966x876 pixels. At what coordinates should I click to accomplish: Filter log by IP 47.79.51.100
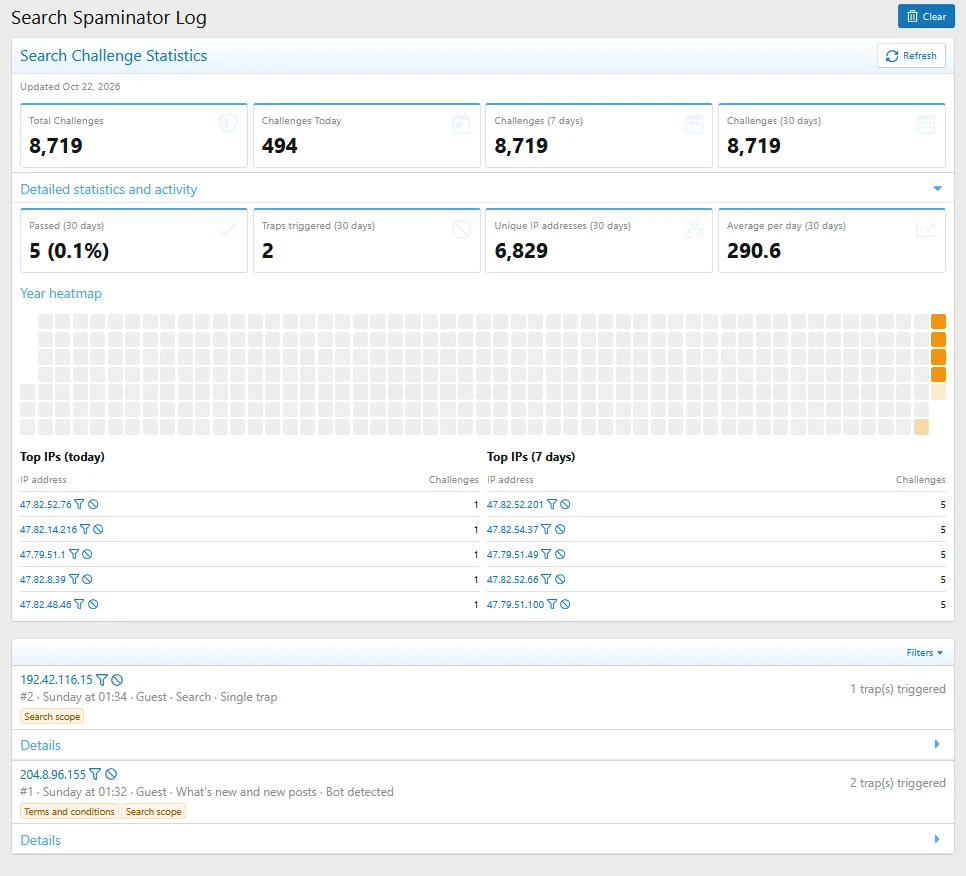point(552,604)
